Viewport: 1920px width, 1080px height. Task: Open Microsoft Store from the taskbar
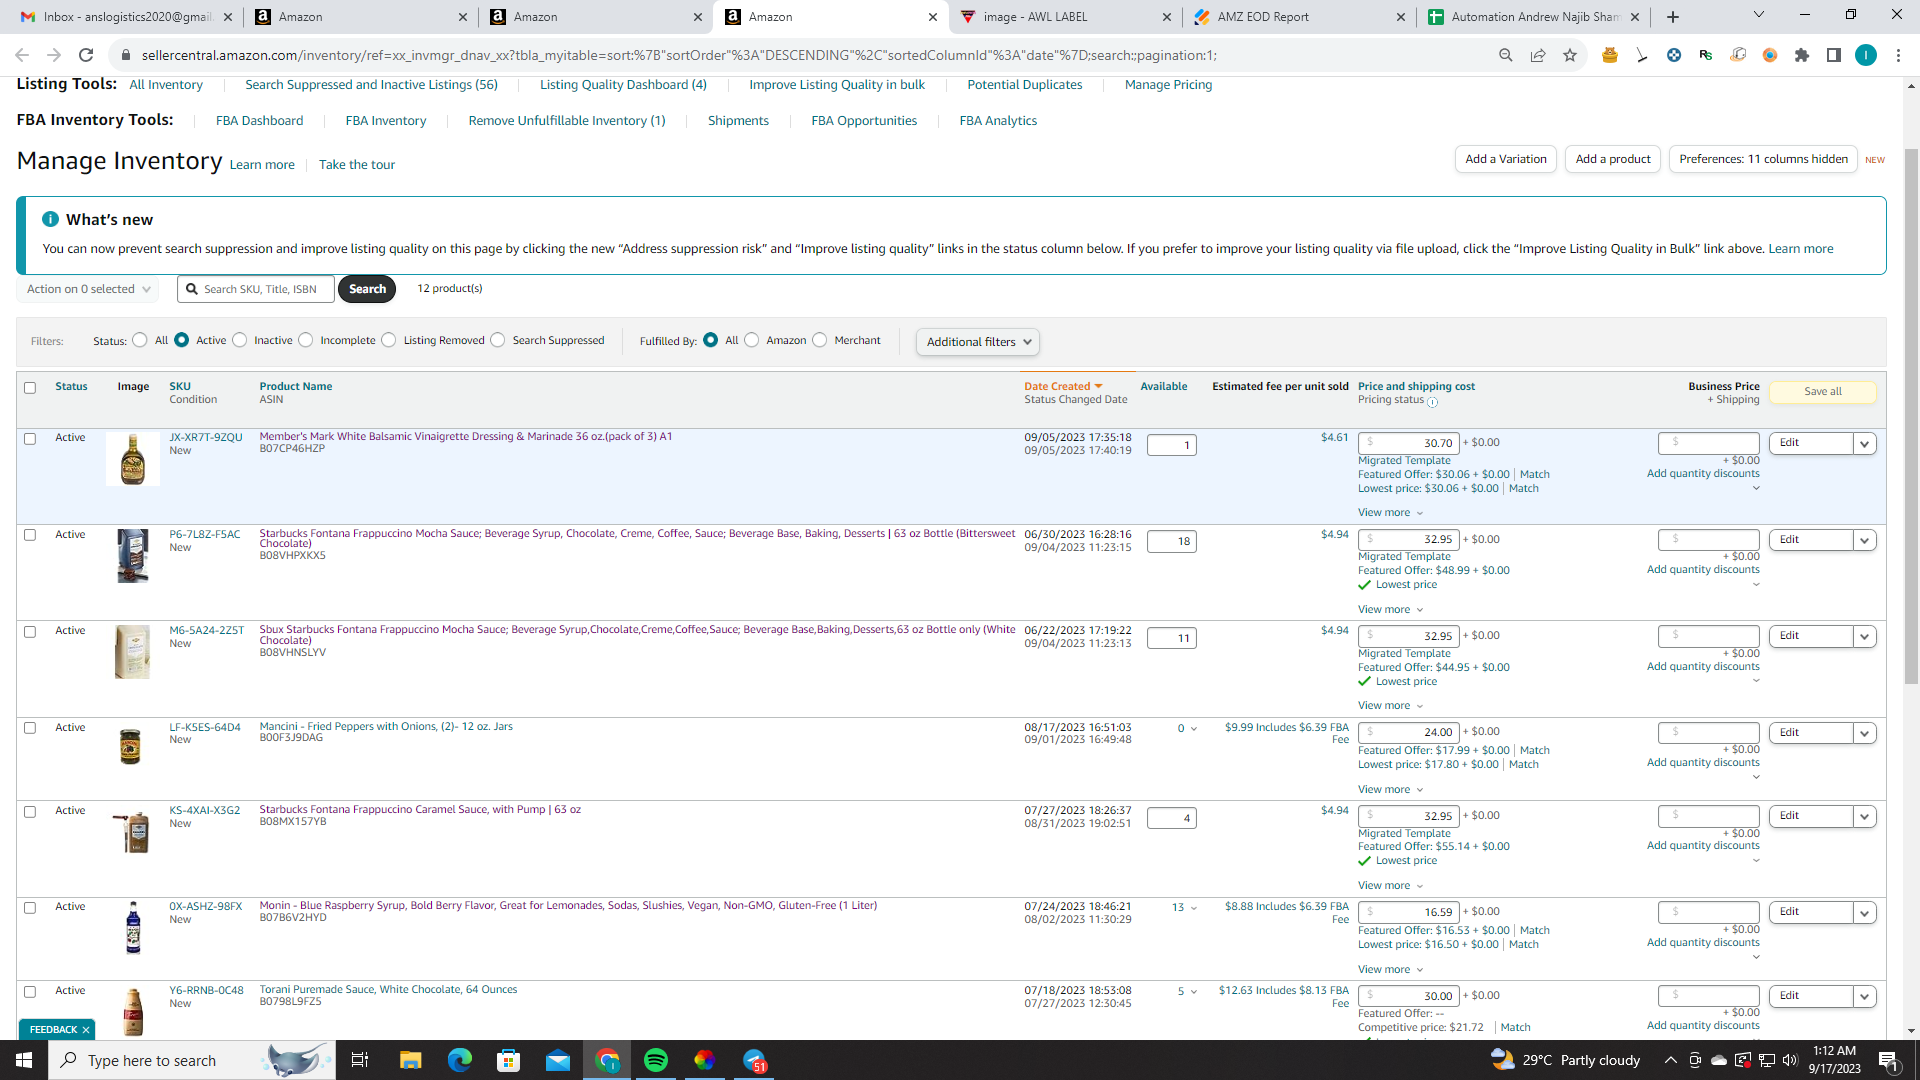tap(509, 1060)
